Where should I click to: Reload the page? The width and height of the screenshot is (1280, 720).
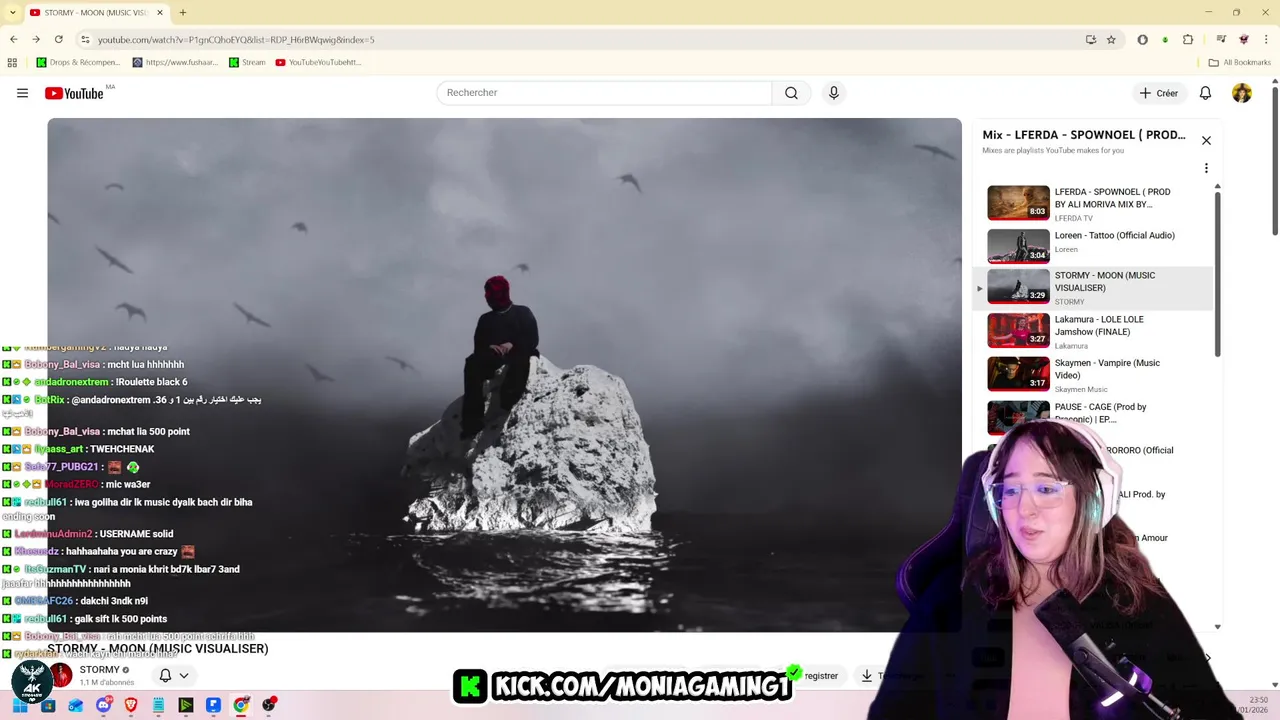(59, 39)
